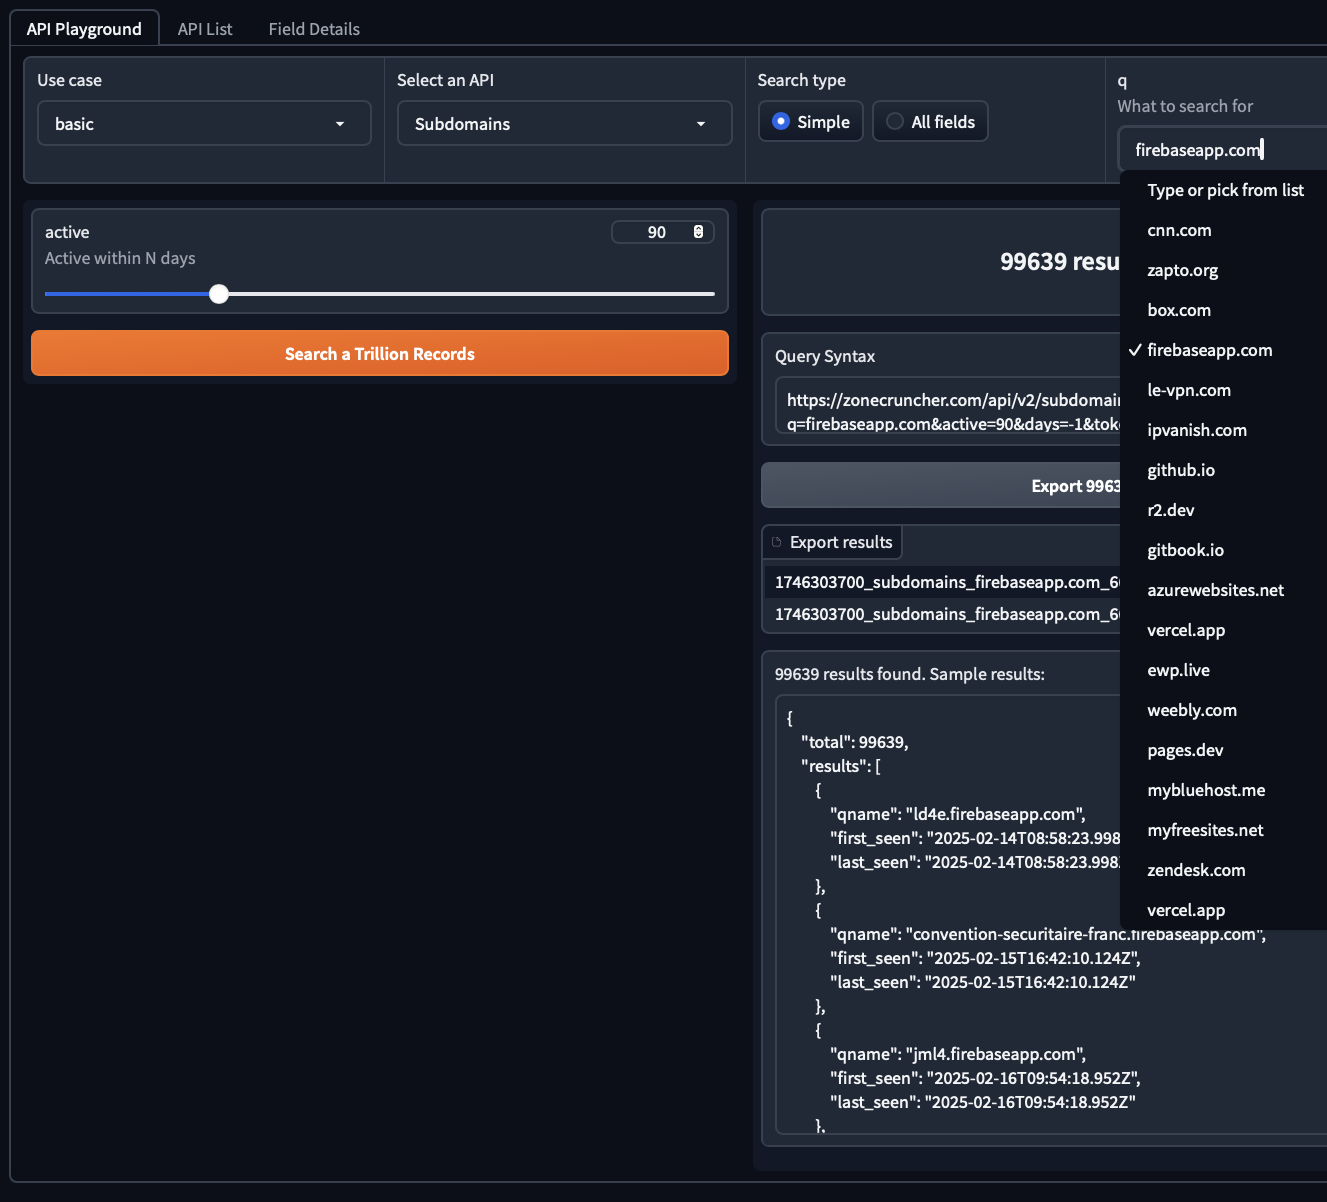The image size is (1327, 1202).
Task: Choose zapto.org from the list
Action: pyautogui.click(x=1223, y=270)
